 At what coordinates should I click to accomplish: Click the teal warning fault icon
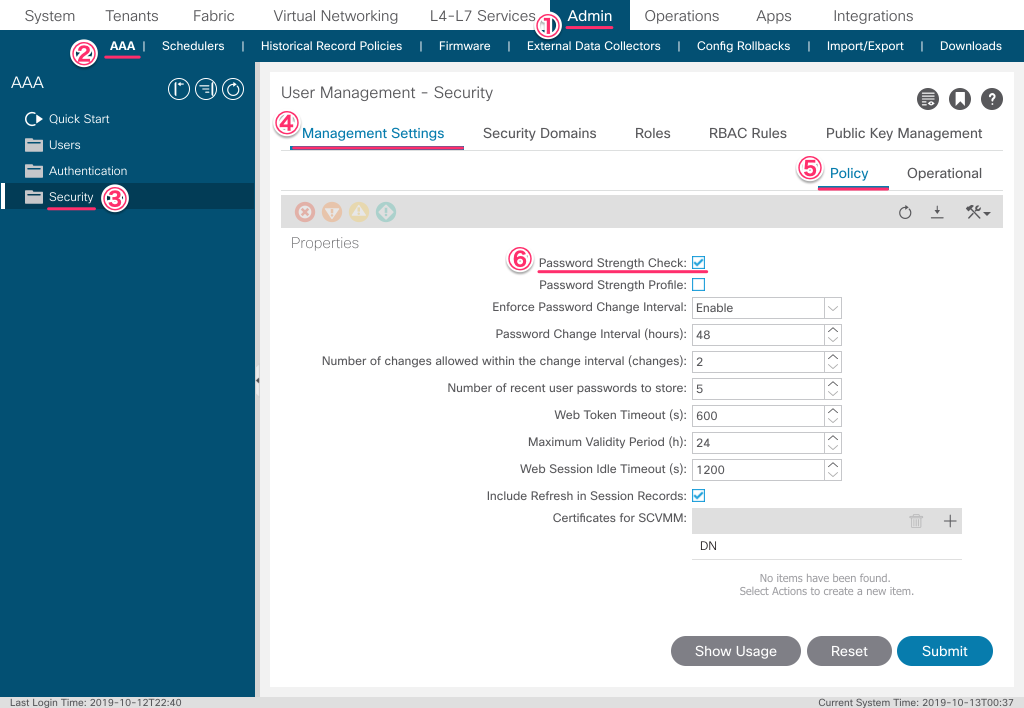coord(386,212)
